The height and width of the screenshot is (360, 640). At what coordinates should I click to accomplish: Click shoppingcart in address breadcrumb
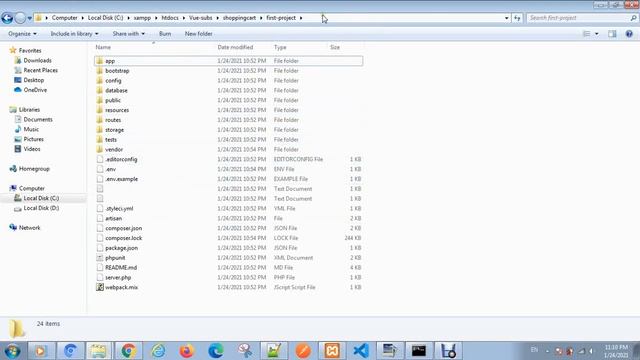[x=239, y=18]
